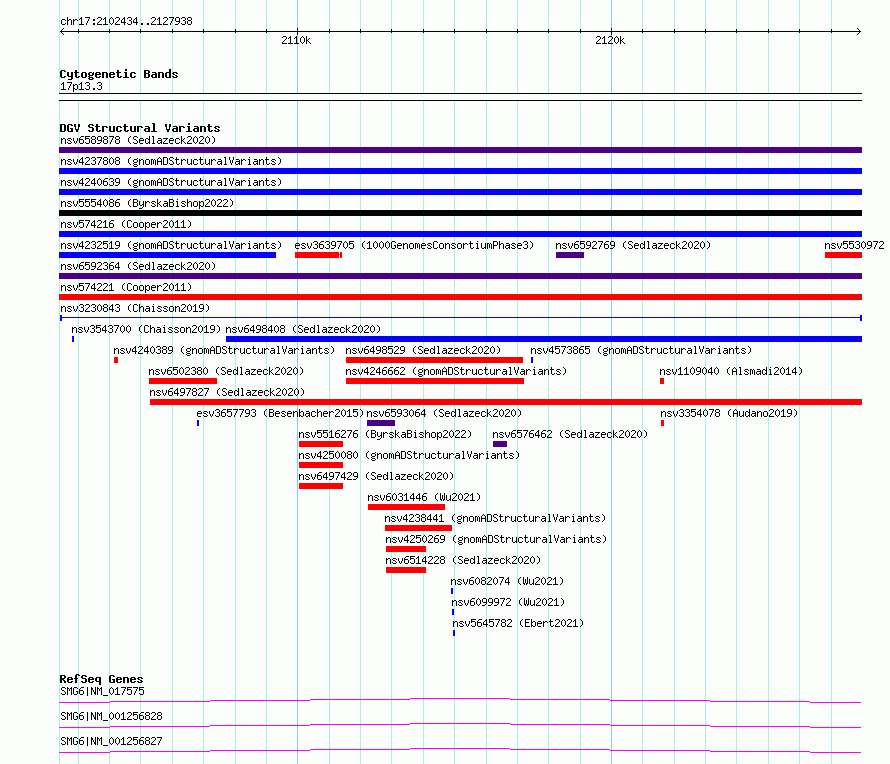
Task: Click the nsv6497827 (Sedlazeck2020) label
Action: (227, 392)
